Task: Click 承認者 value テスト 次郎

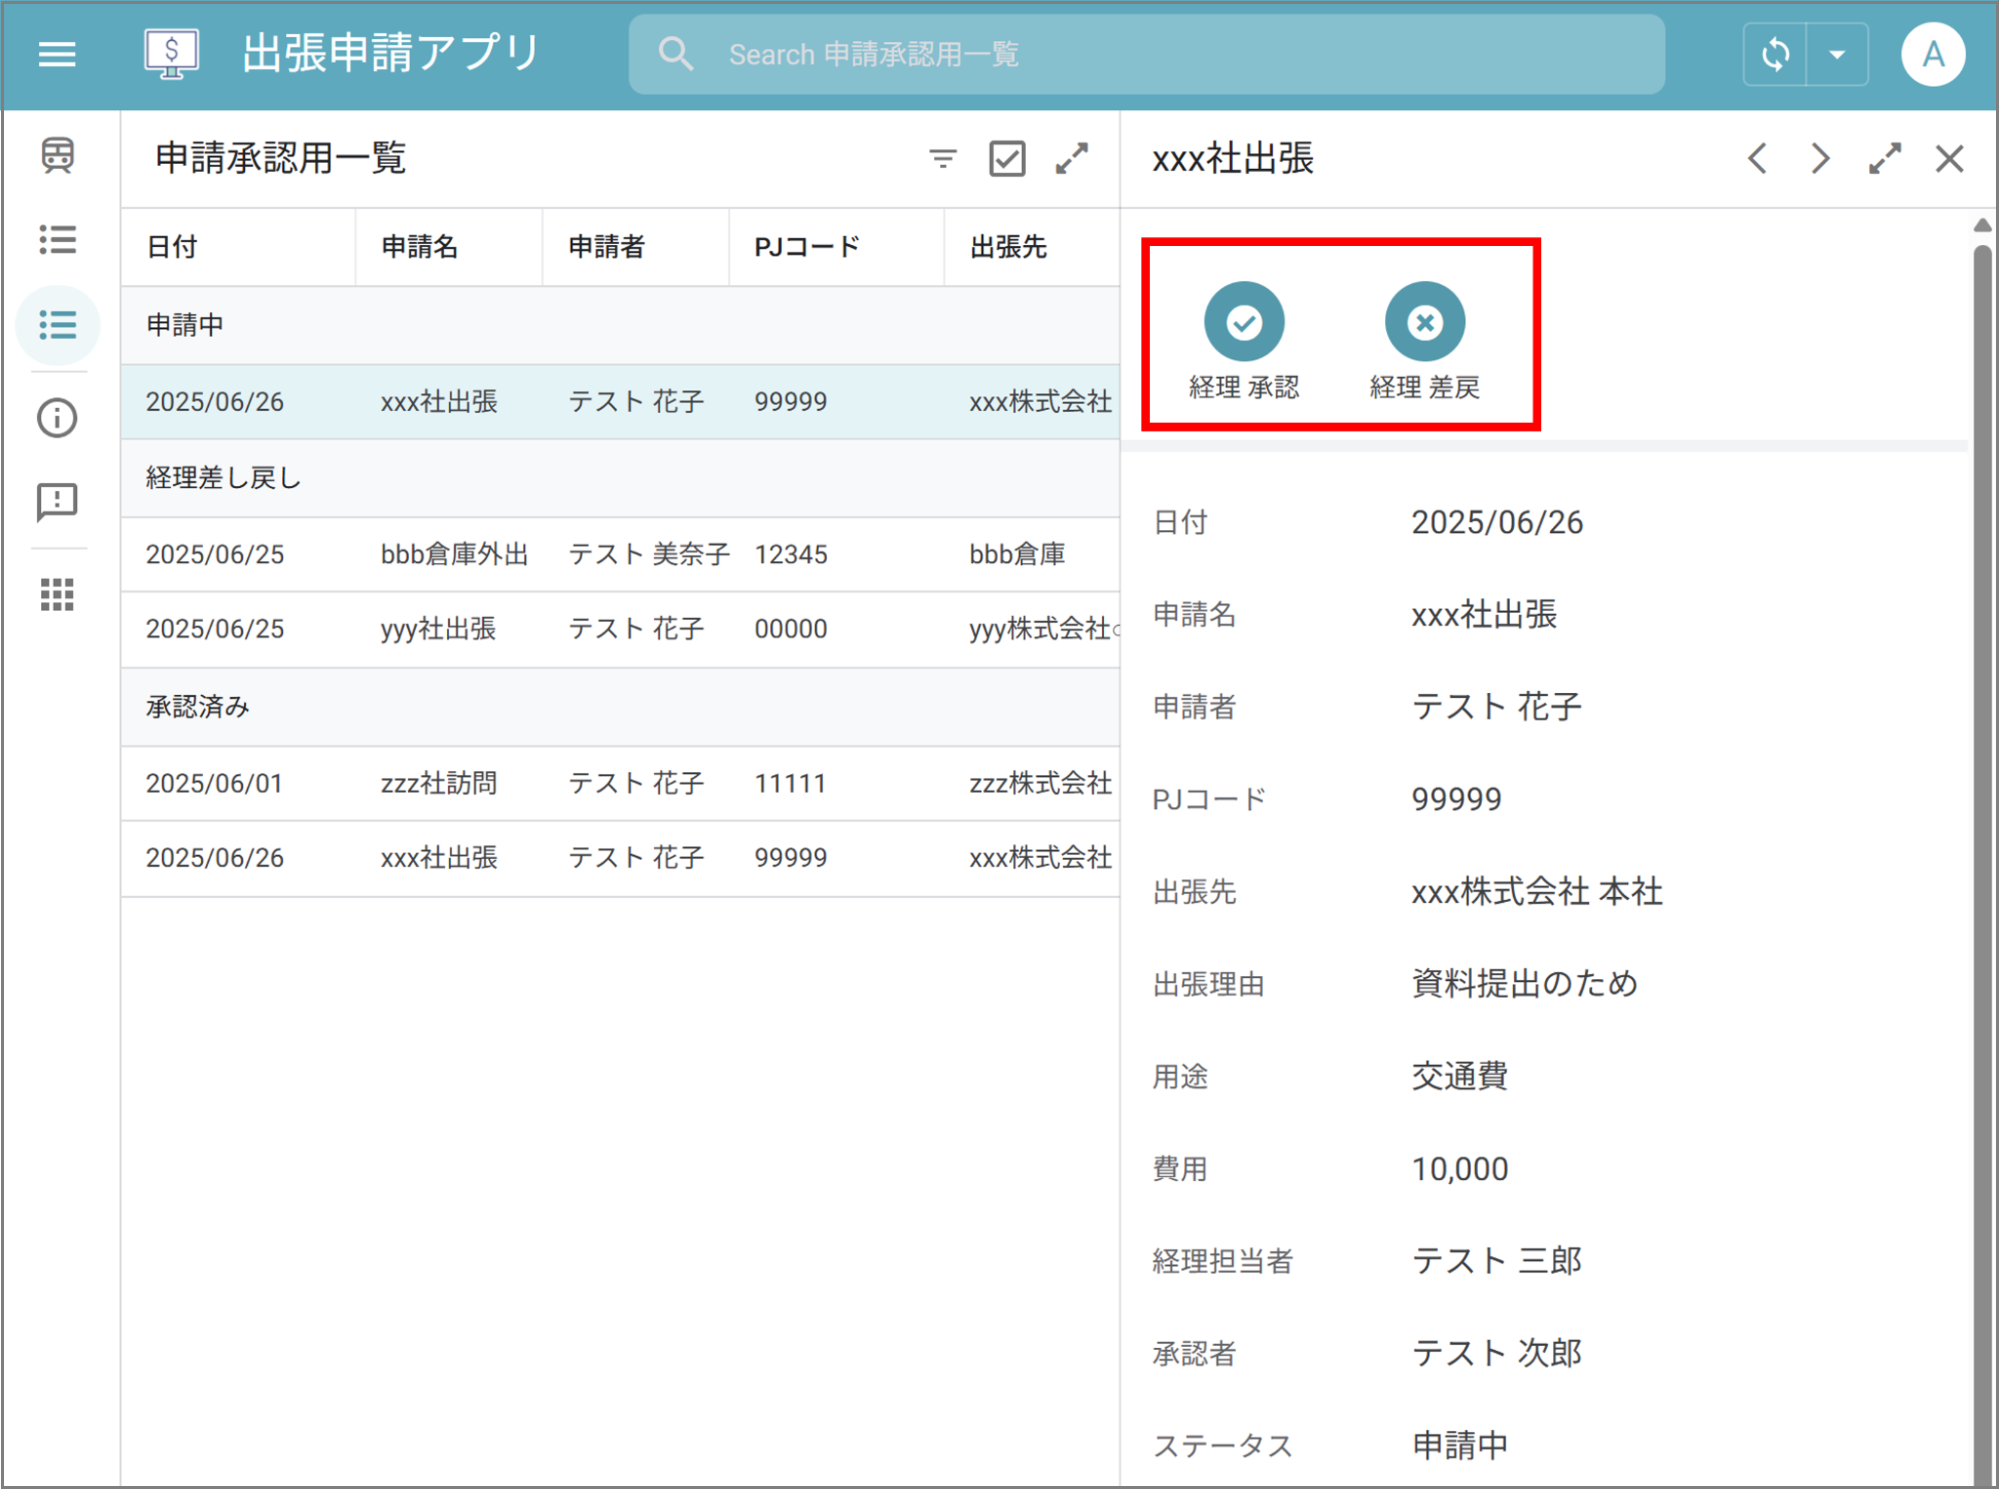Action: tap(1497, 1353)
